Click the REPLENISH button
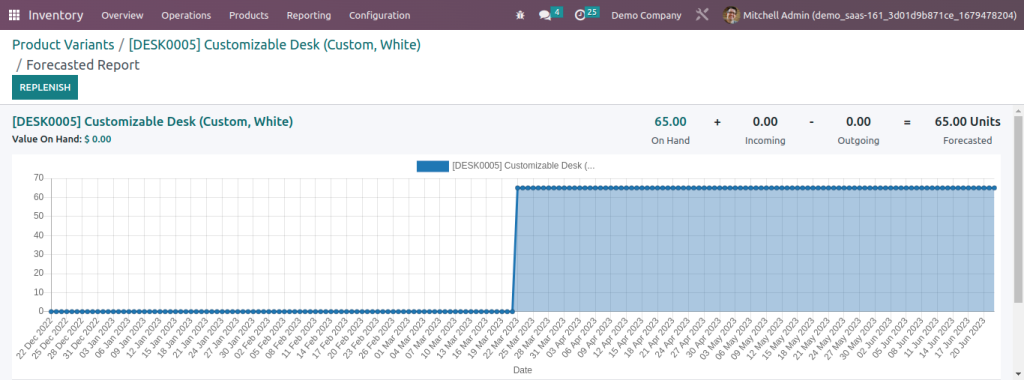This screenshot has height=380, width=1024. pos(45,87)
